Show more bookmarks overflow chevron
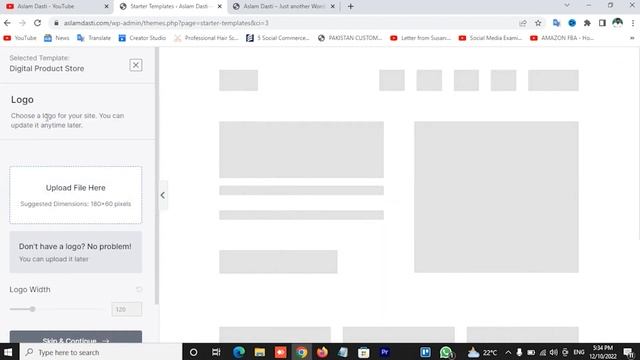The width and height of the screenshot is (640, 360). pos(632,38)
